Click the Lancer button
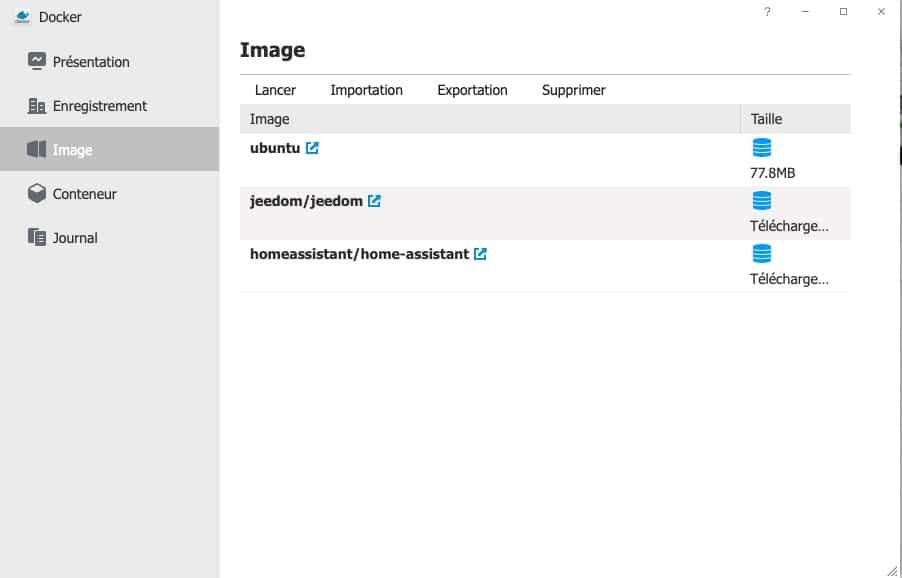Screen dimensions: 902x578 [275, 90]
